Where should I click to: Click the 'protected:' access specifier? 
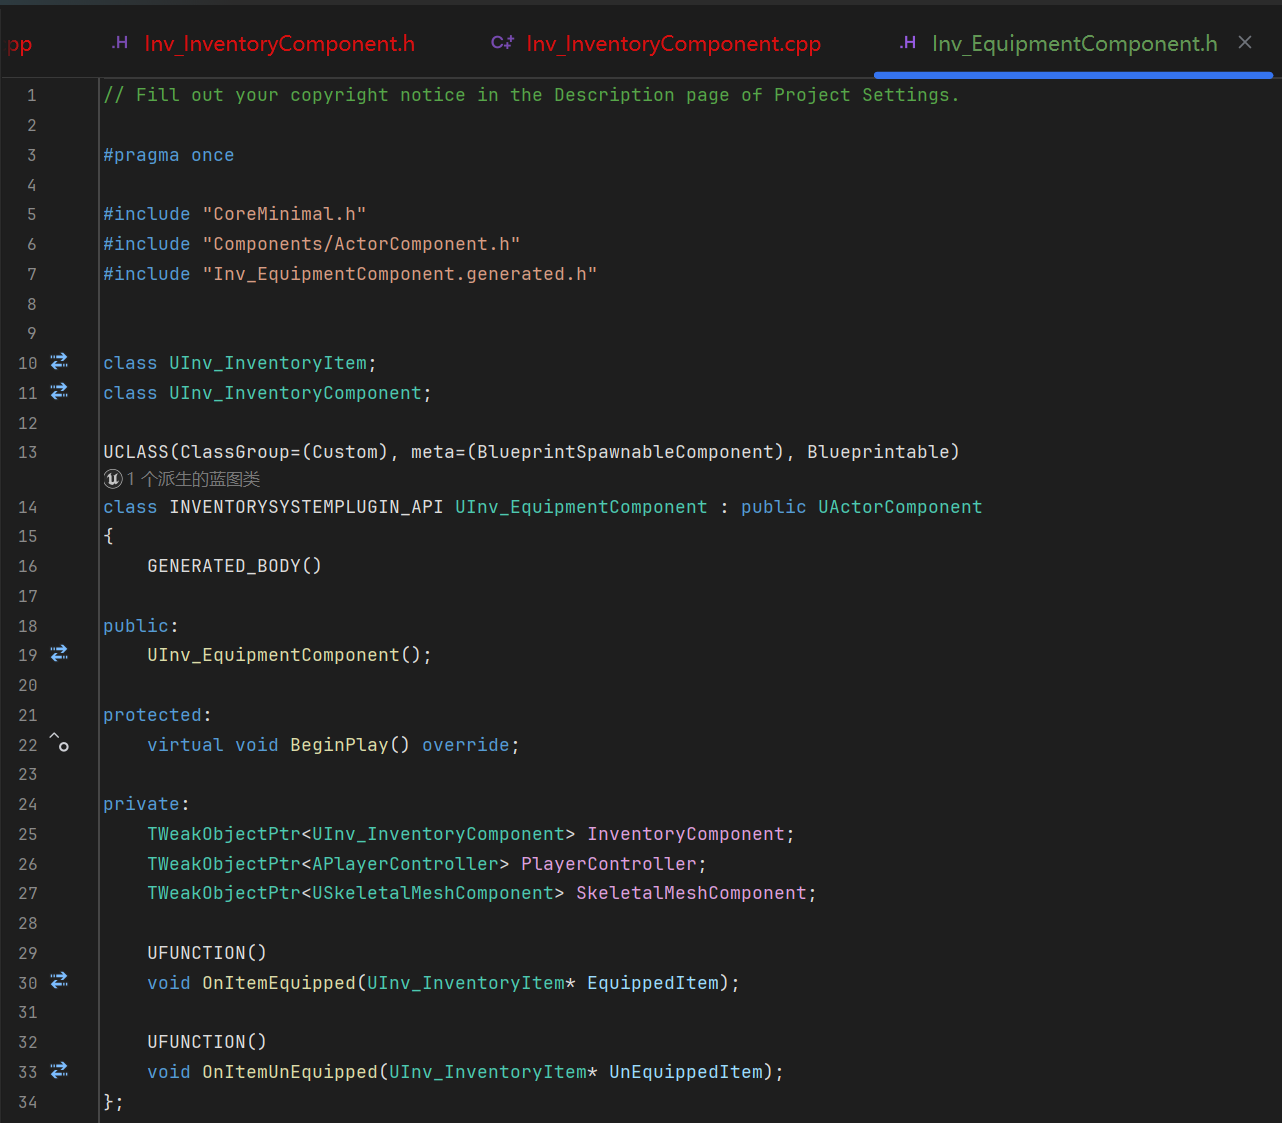pos(157,715)
